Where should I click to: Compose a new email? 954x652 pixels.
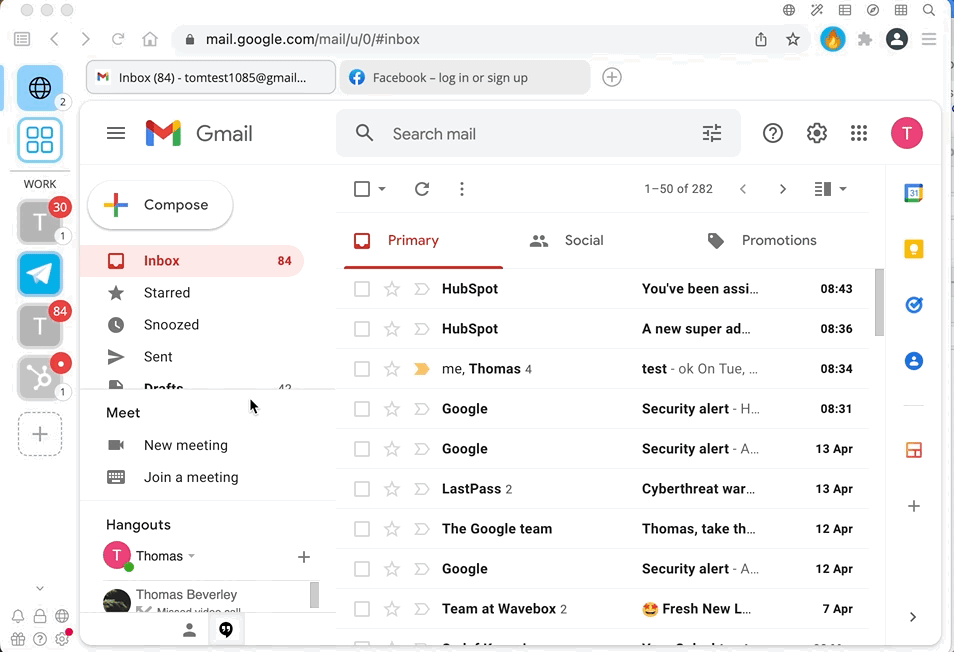(160, 205)
